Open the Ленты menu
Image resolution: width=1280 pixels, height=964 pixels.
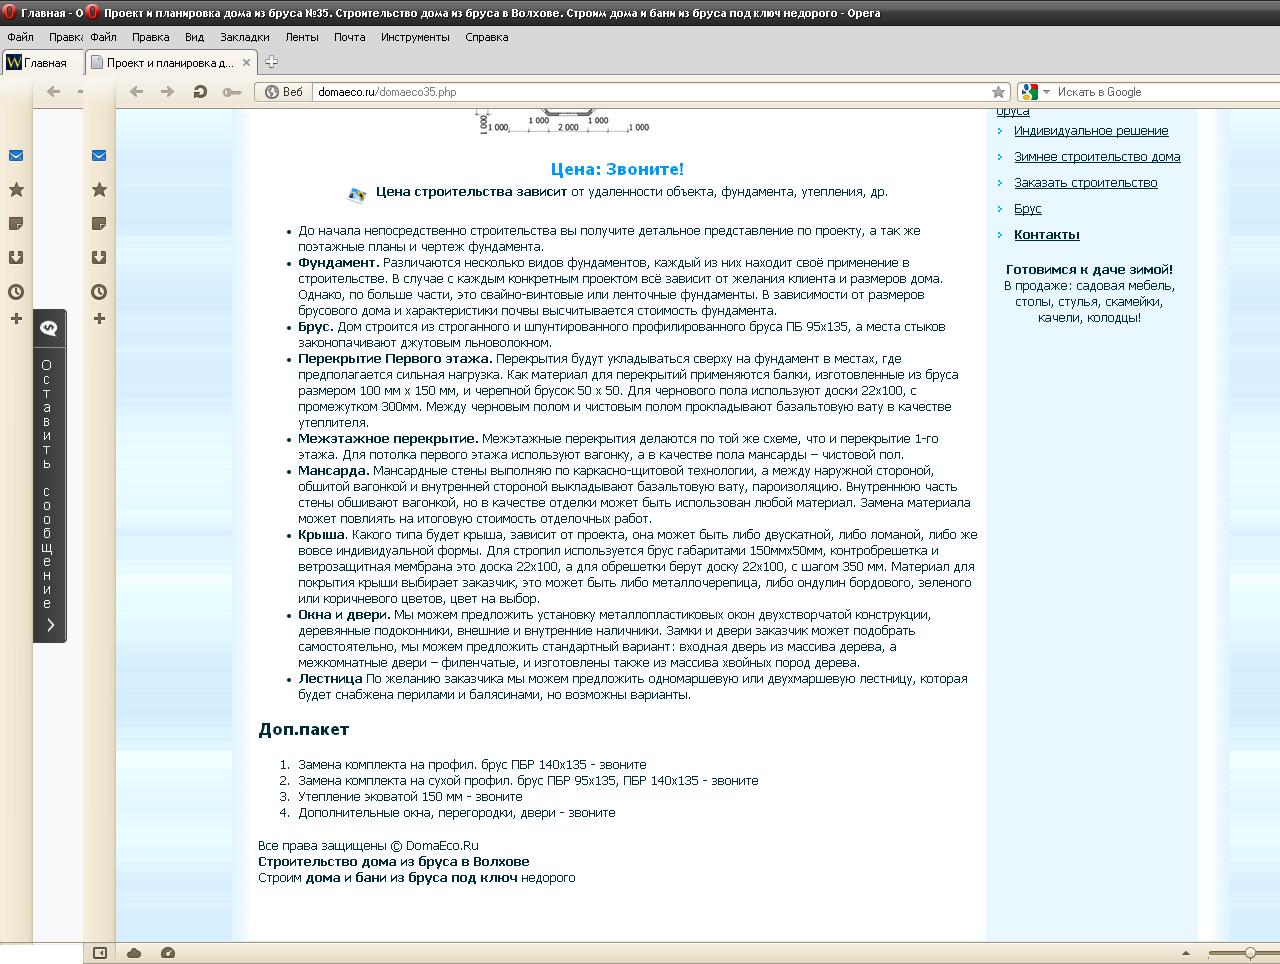[302, 37]
